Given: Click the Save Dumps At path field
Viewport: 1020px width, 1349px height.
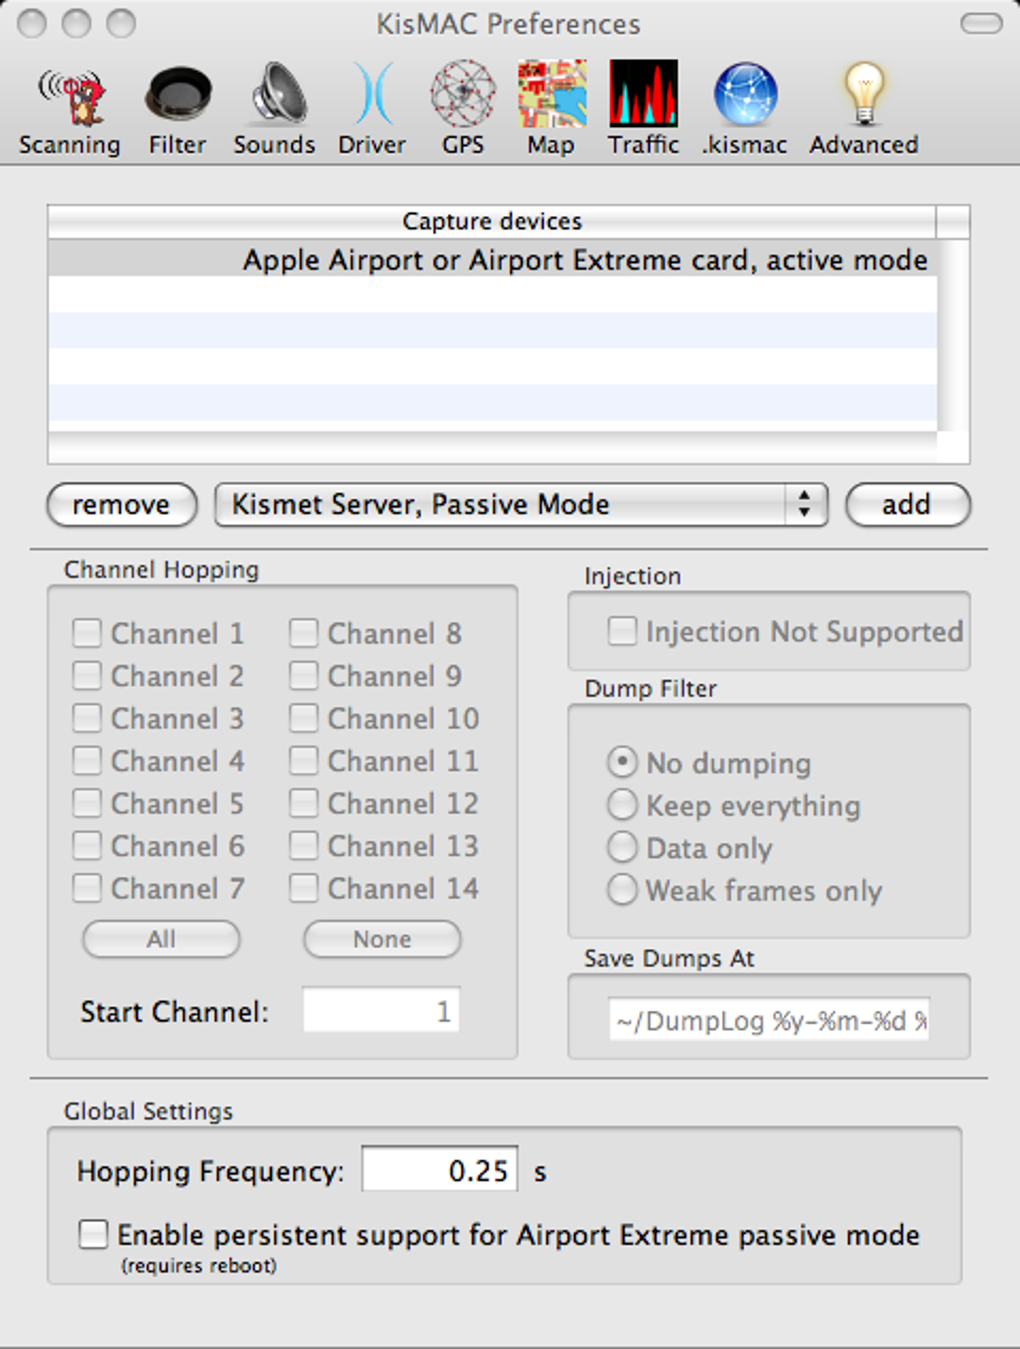Looking at the screenshot, I should [768, 1021].
